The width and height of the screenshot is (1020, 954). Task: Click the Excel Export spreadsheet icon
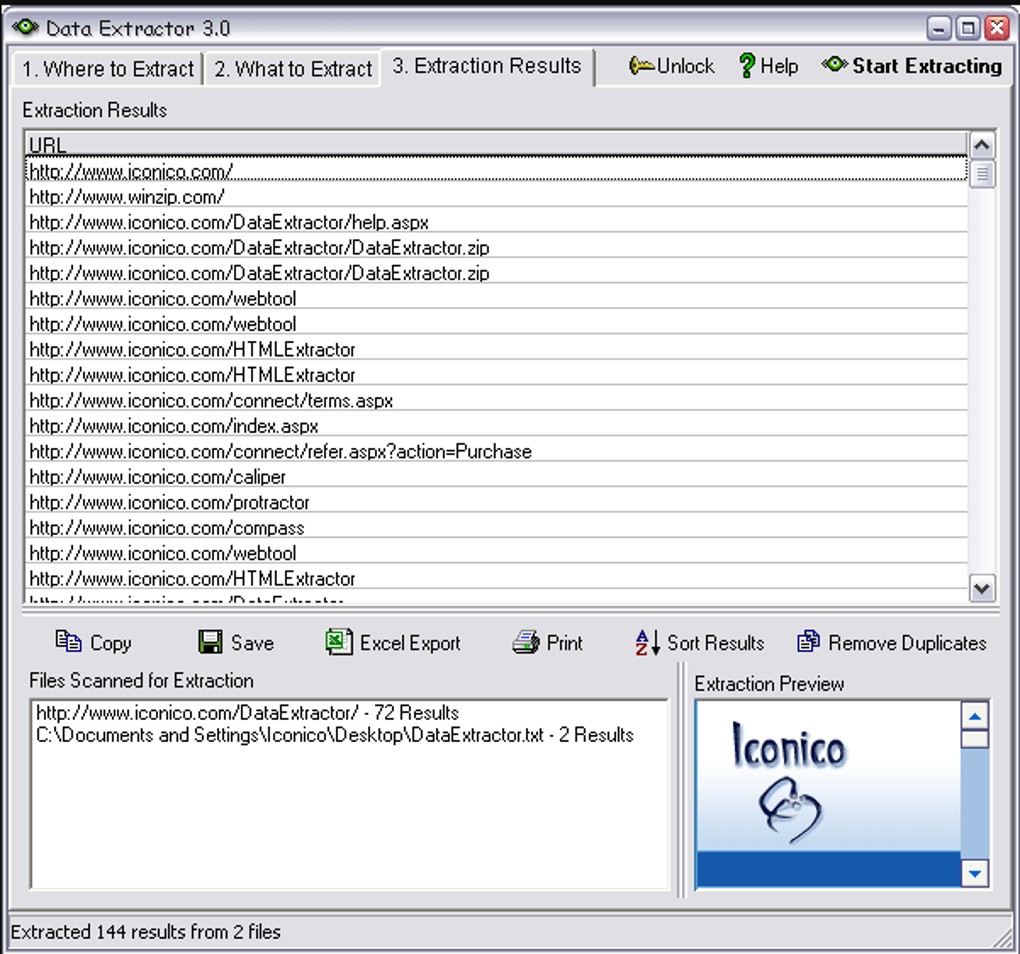[339, 642]
